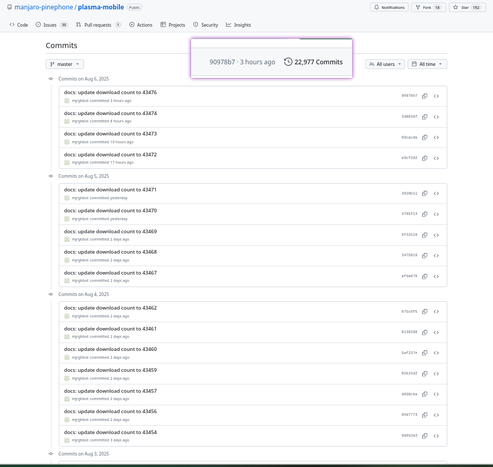Open the Issues tab
The width and height of the screenshot is (493, 467).
click(51, 25)
